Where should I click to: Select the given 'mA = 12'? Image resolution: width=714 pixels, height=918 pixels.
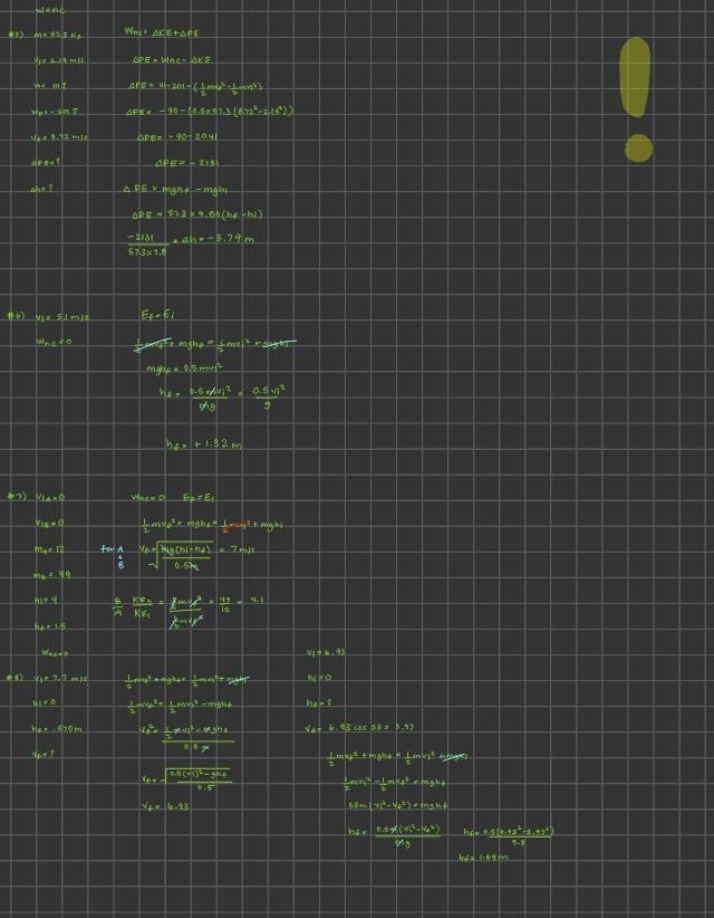[49, 549]
